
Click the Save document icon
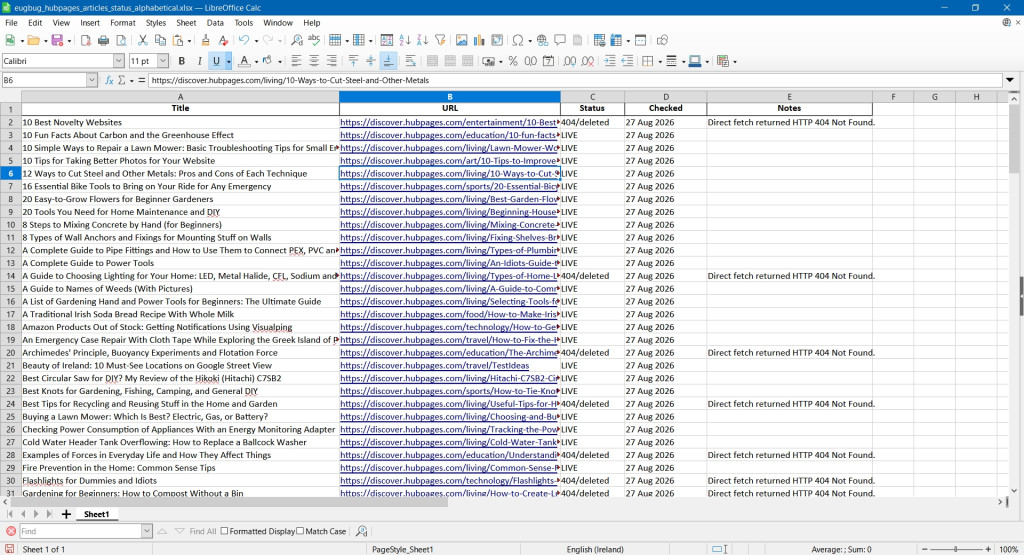click(57, 40)
